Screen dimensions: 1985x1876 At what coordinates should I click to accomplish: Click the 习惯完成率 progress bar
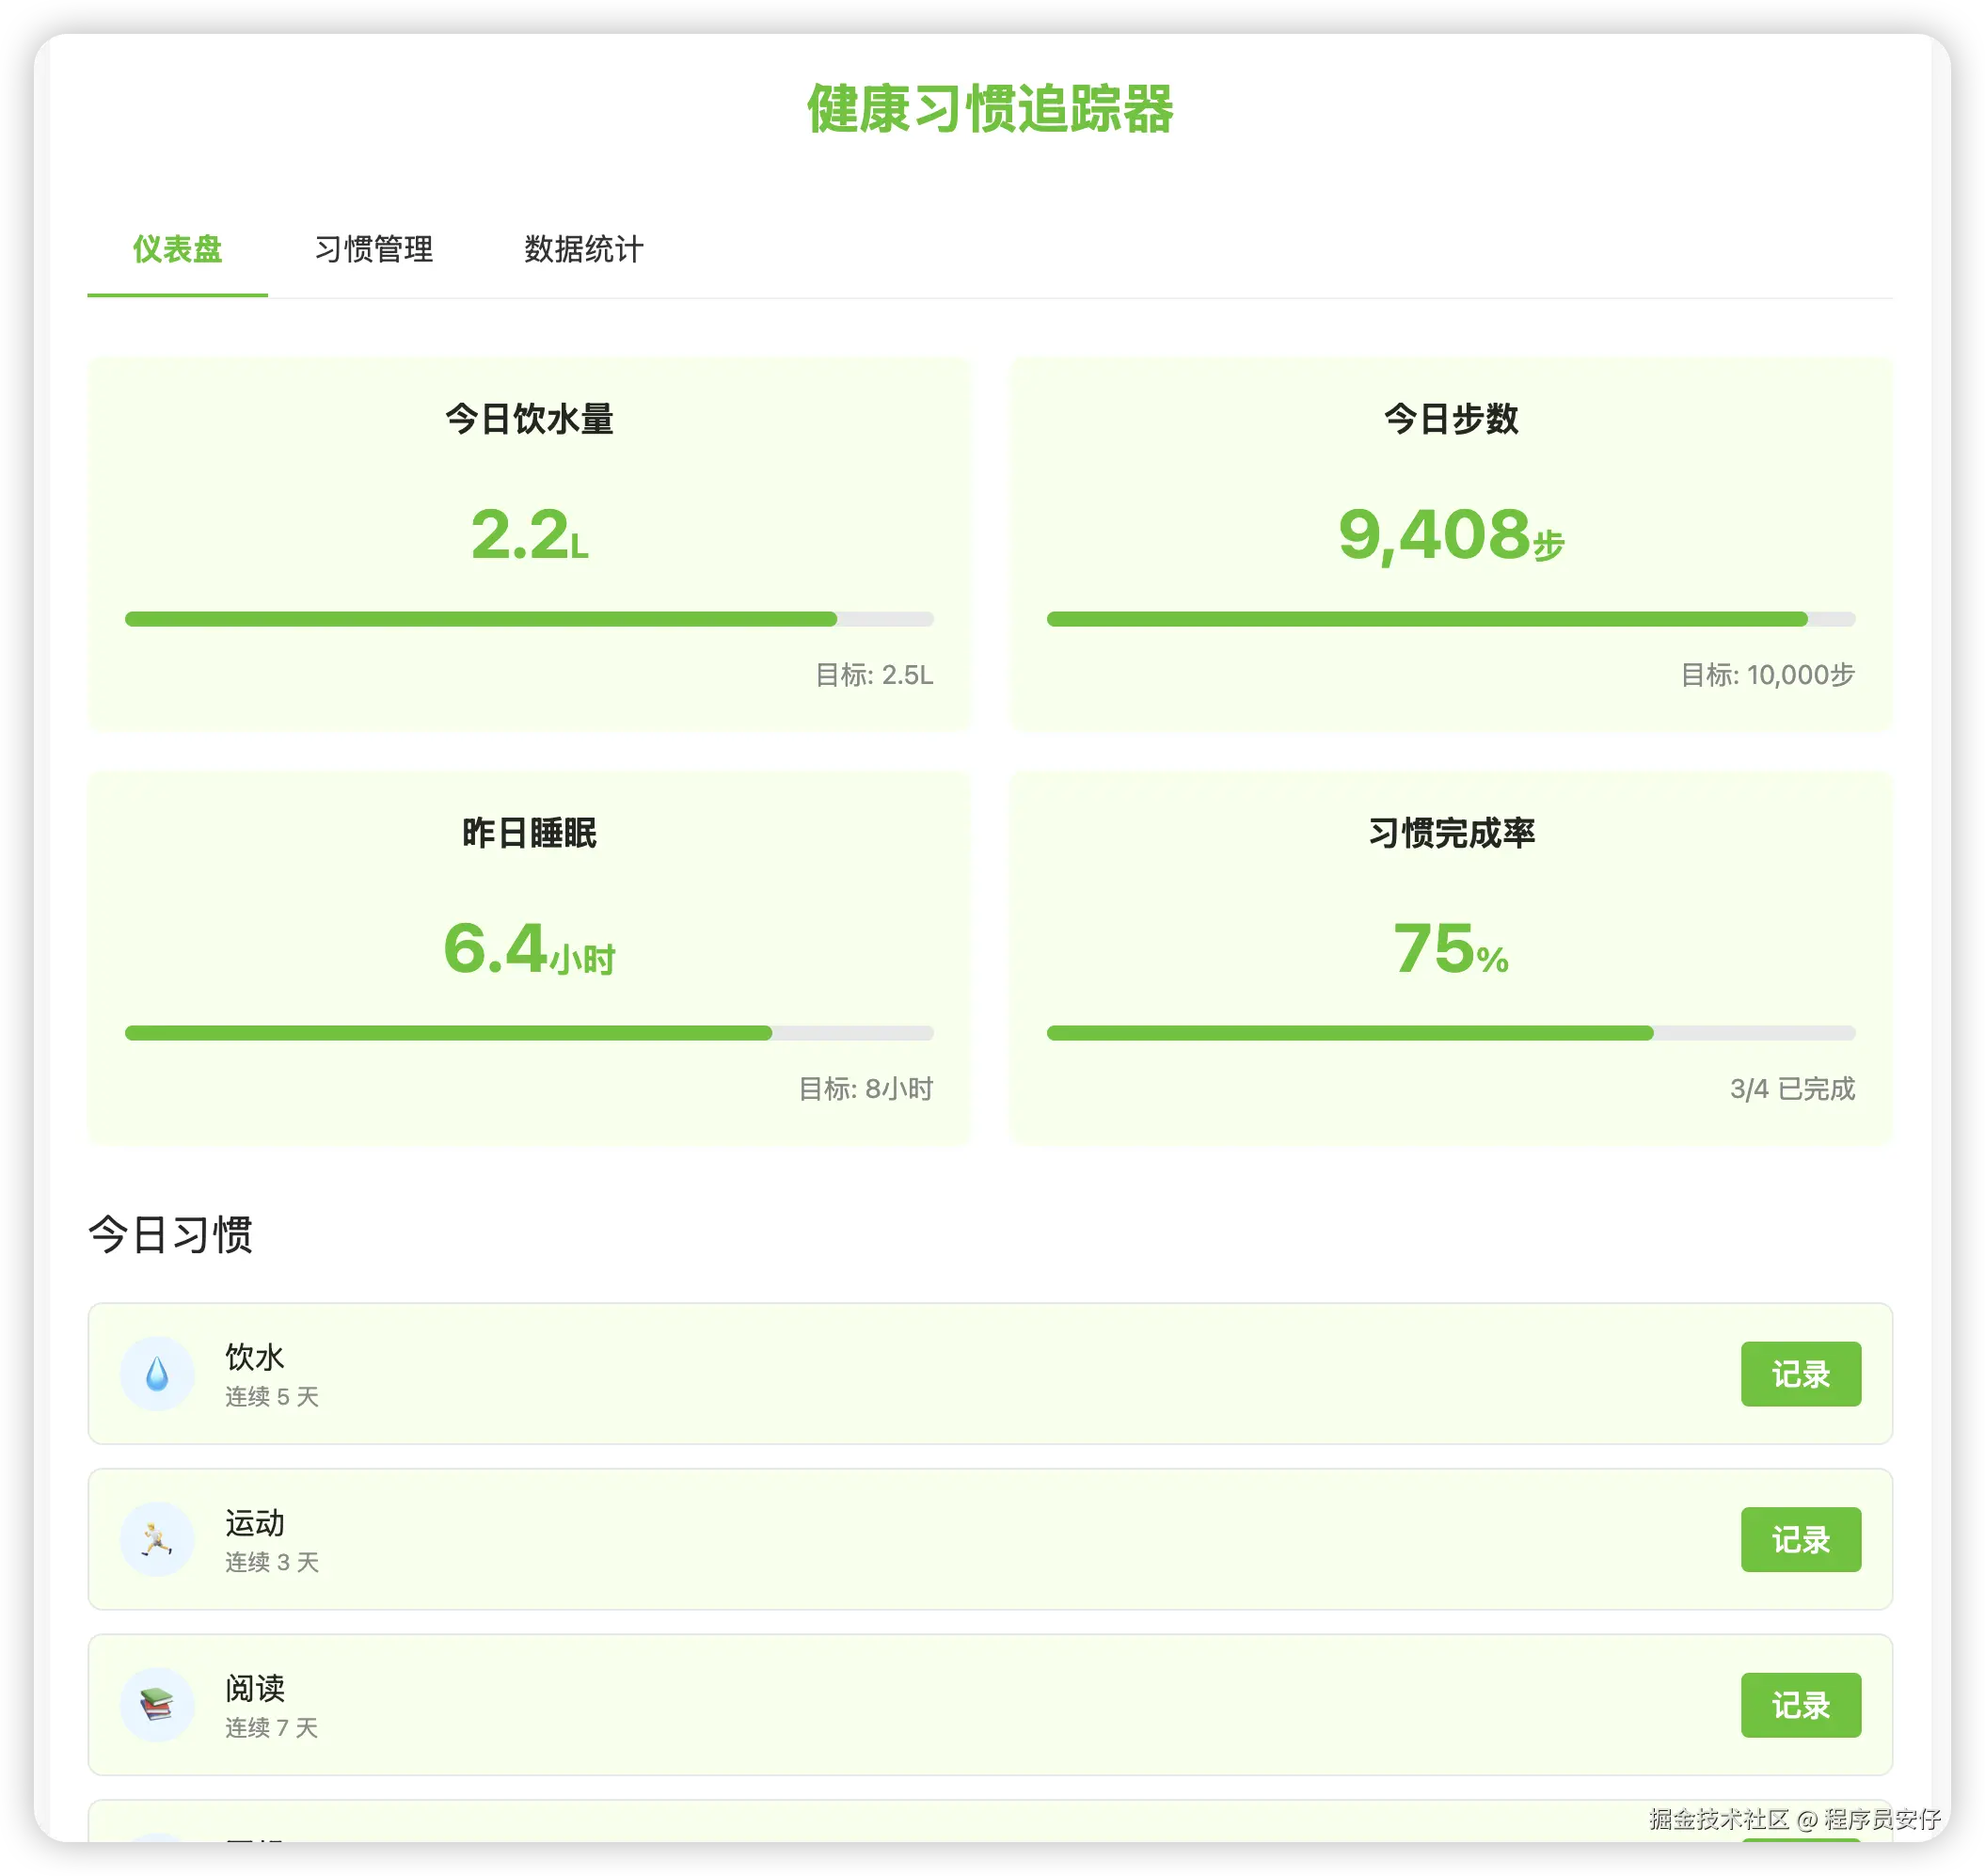point(1450,1033)
